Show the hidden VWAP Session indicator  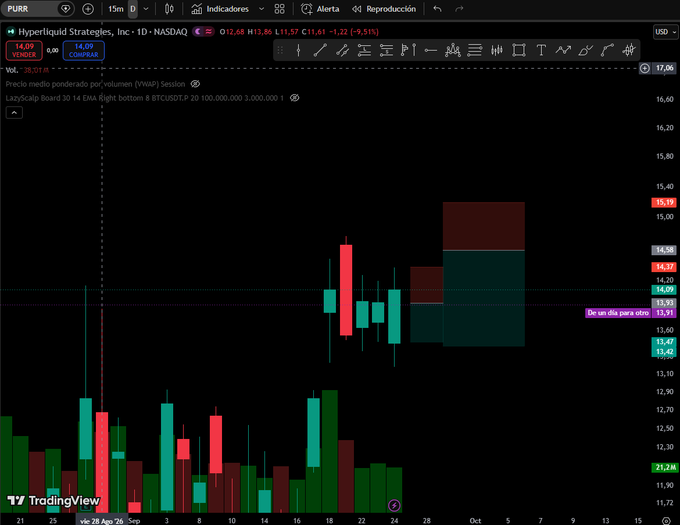(x=195, y=84)
